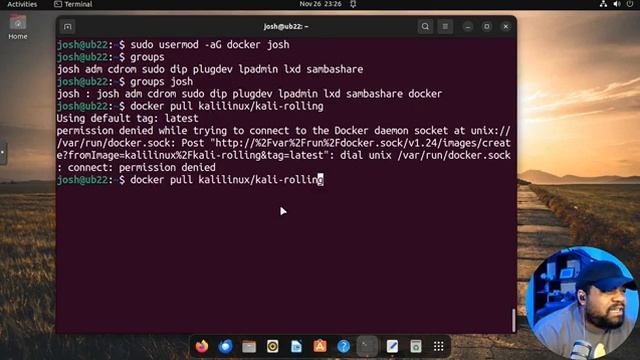Image resolution: width=640 pixels, height=360 pixels.
Task: Open the Files manager in the dock
Action: tap(249, 346)
